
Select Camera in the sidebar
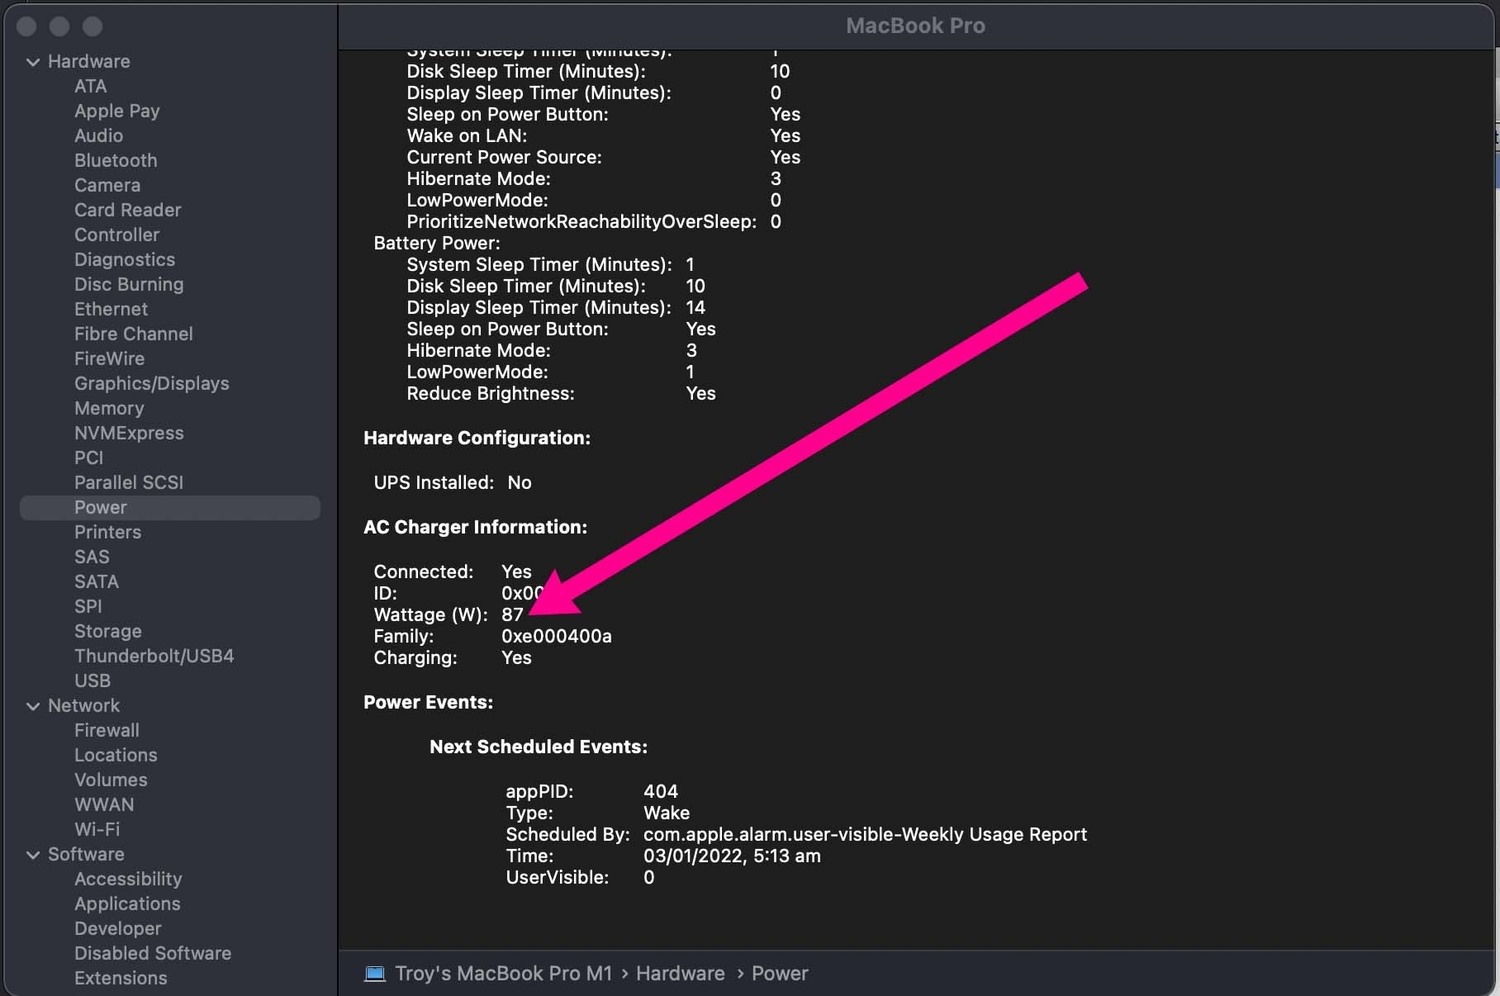tap(107, 185)
